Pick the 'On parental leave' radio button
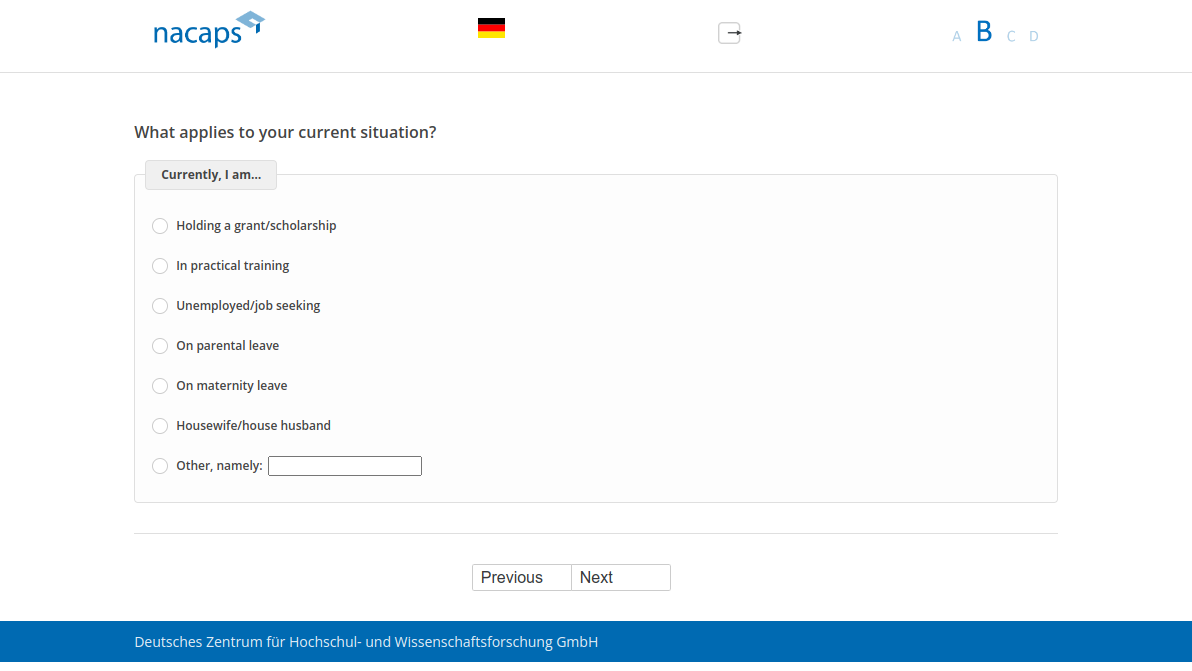Viewport: 1192px width, 671px height. pyautogui.click(x=160, y=346)
